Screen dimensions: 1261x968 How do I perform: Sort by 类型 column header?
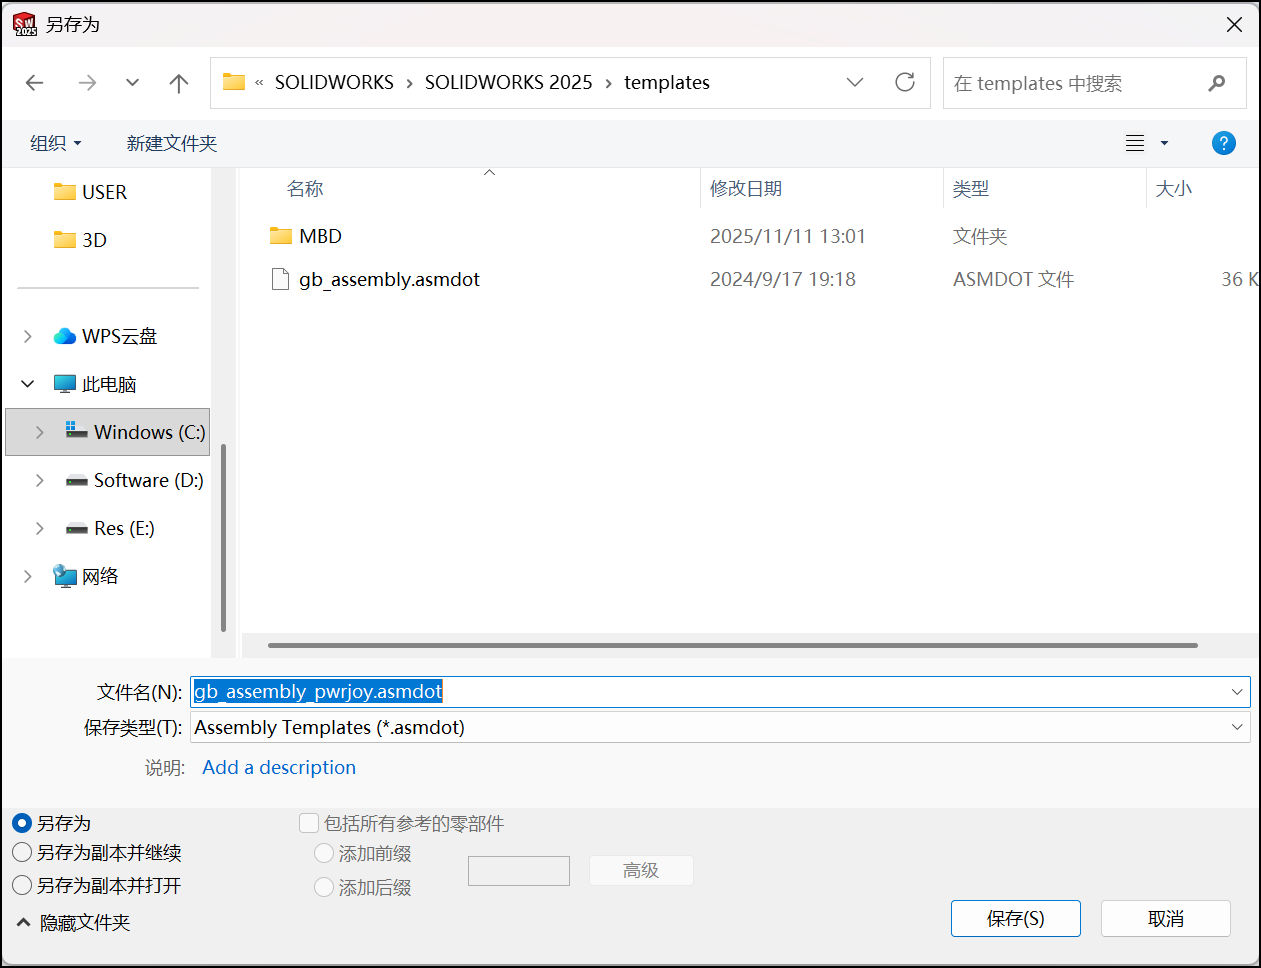970,188
